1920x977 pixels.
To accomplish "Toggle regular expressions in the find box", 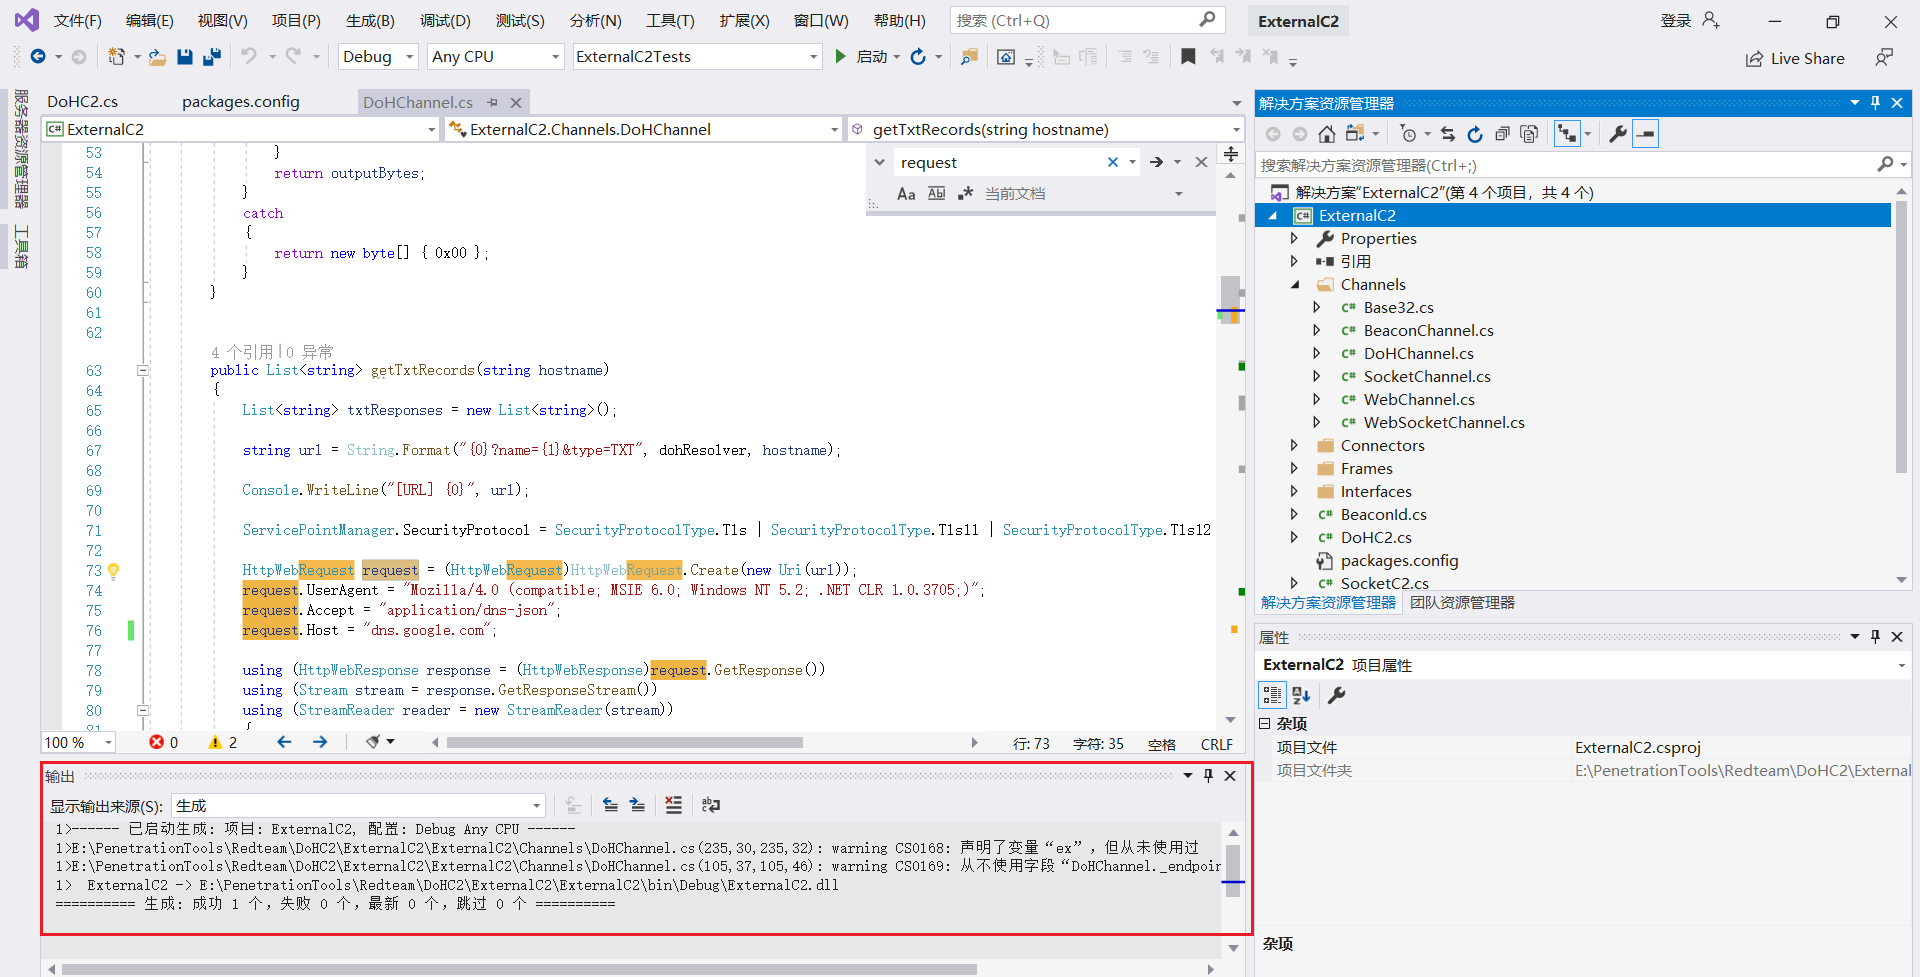I will point(965,194).
